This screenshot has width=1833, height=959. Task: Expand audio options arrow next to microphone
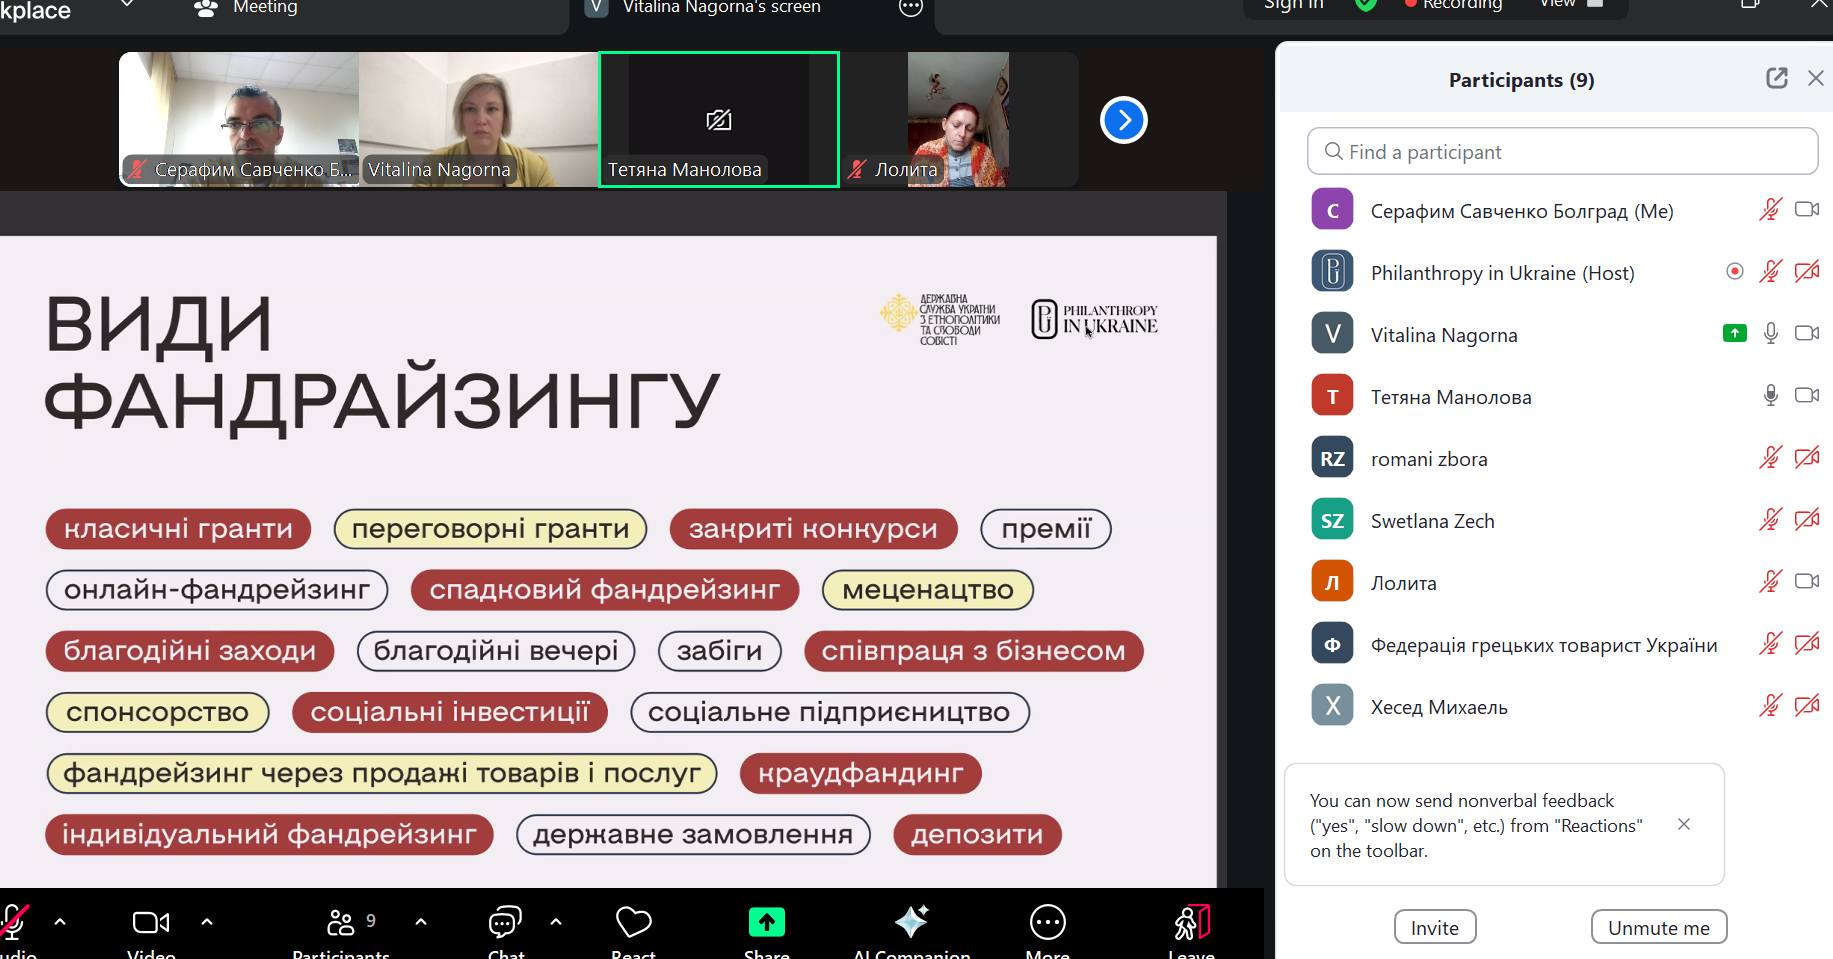click(x=60, y=922)
